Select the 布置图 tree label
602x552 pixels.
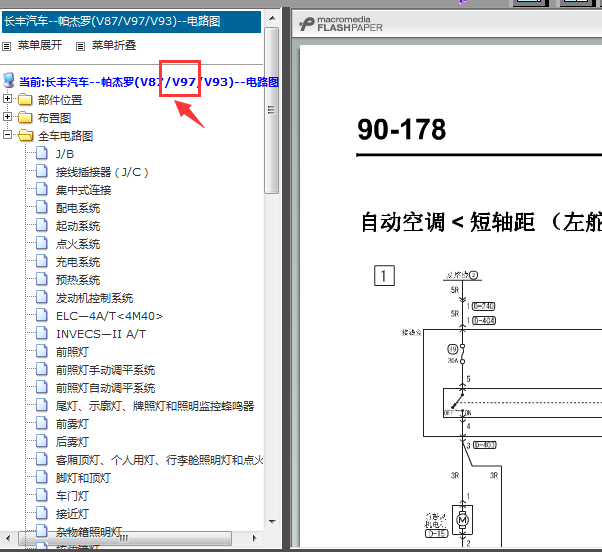coord(54,118)
